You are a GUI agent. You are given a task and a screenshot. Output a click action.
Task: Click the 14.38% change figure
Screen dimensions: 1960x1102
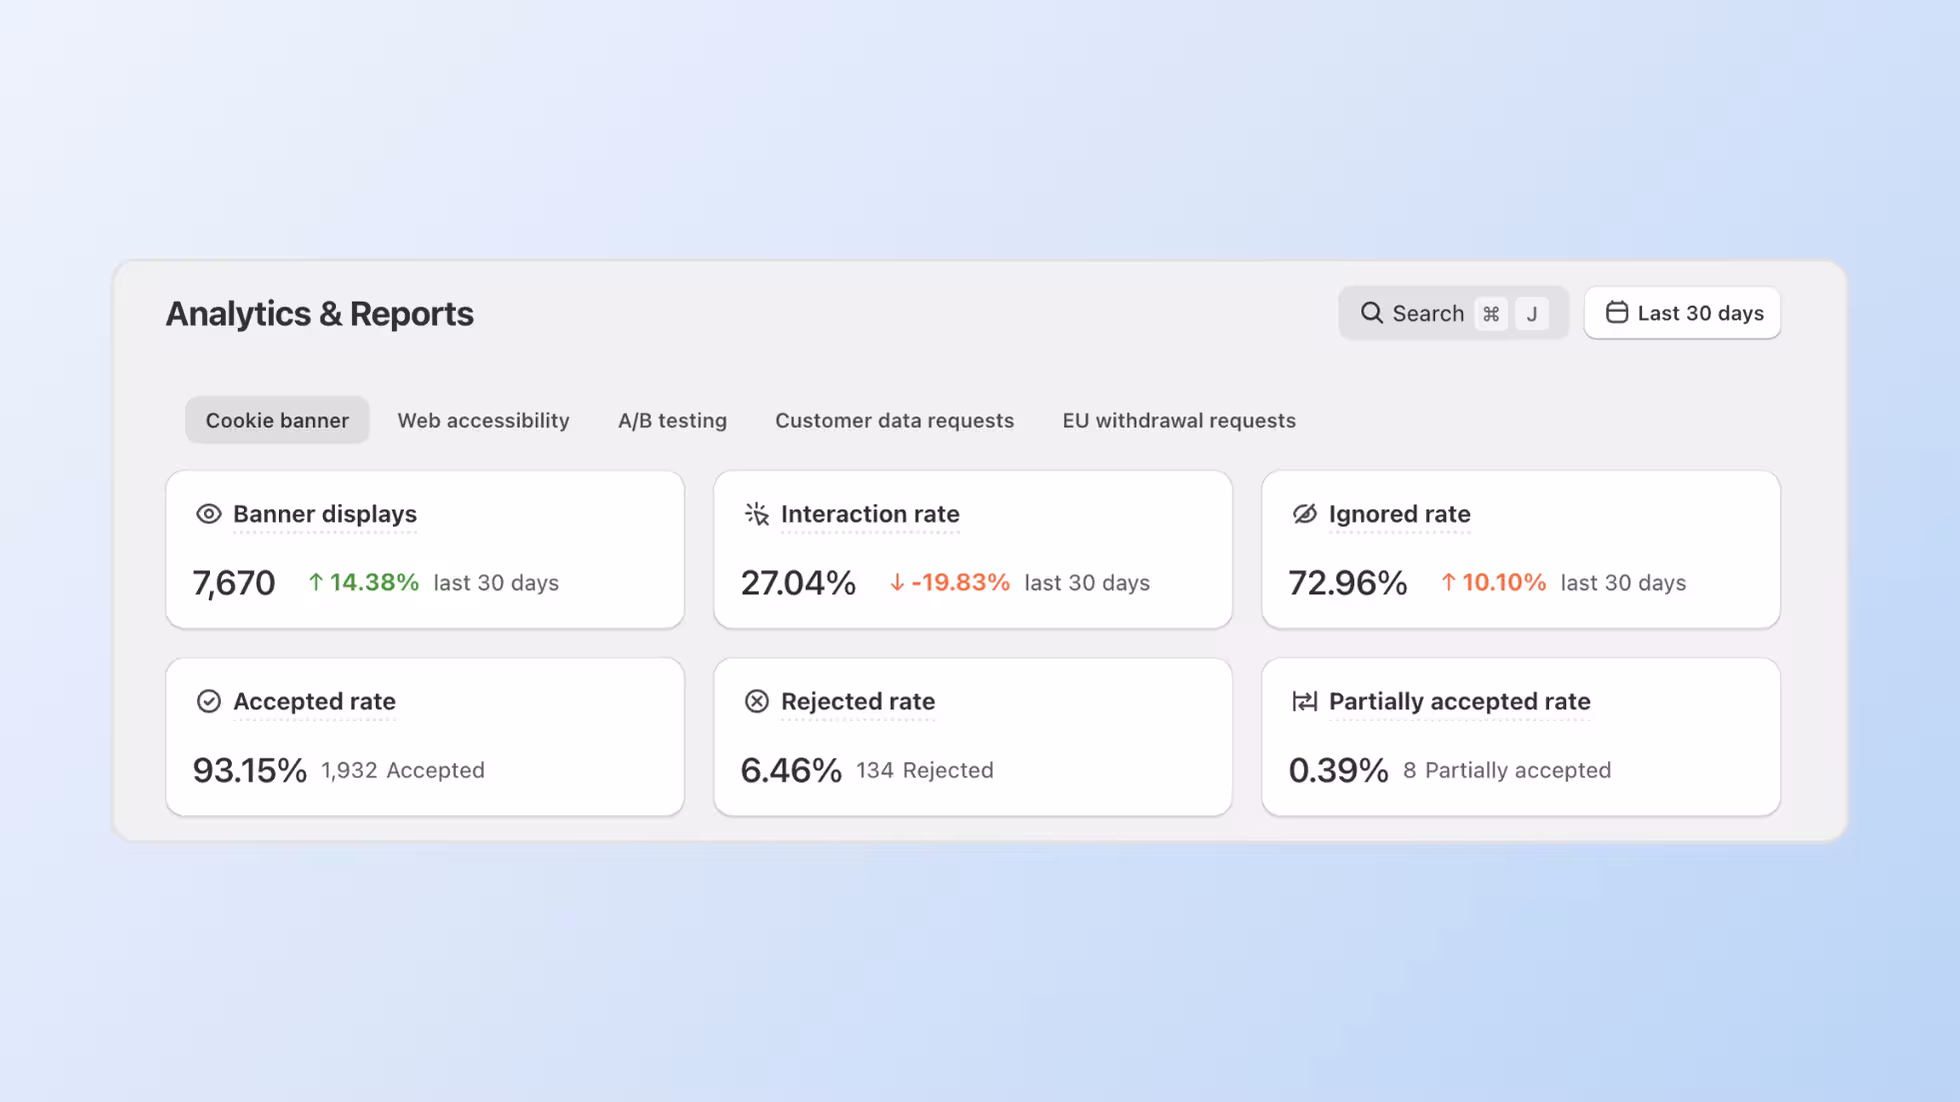pos(374,582)
